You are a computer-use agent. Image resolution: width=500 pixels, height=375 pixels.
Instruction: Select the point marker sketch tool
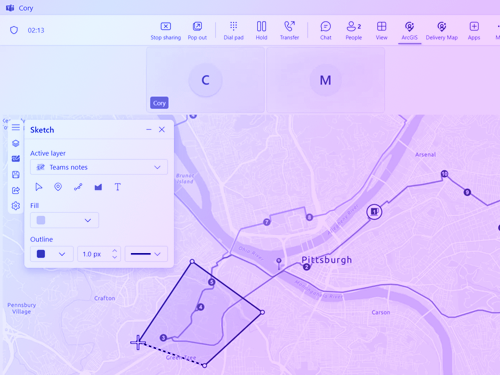click(58, 187)
